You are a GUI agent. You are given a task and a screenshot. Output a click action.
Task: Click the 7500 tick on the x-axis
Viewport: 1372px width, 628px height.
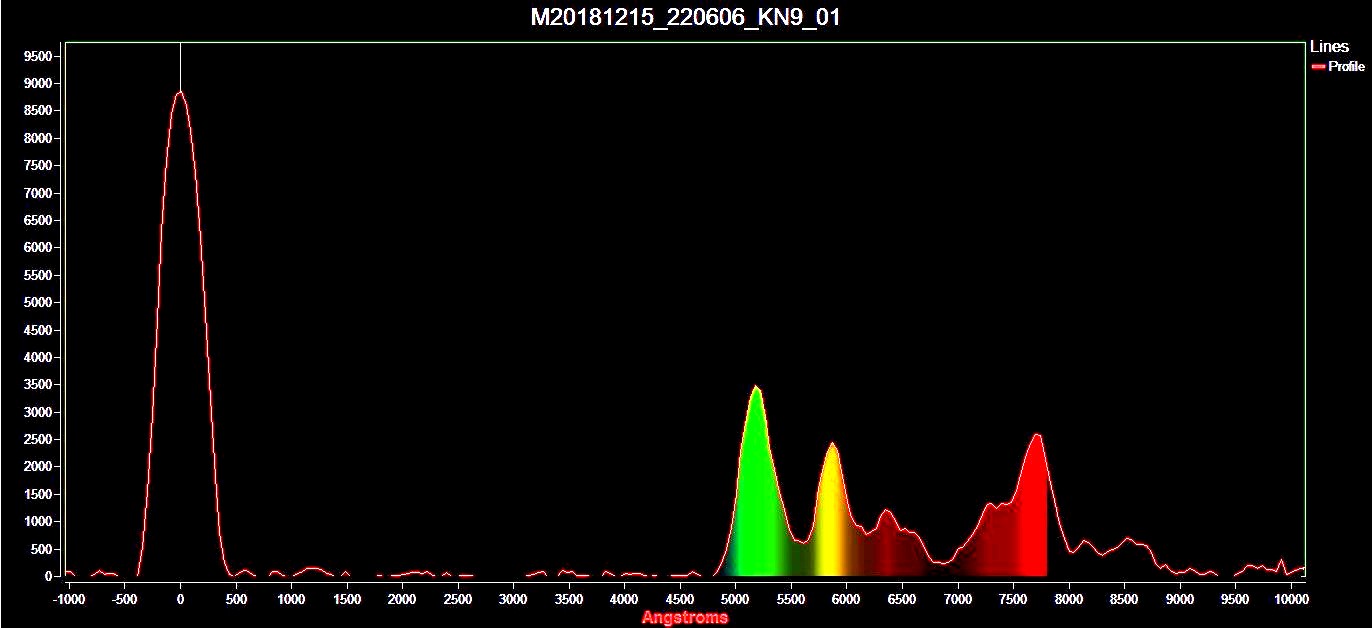1013,600
